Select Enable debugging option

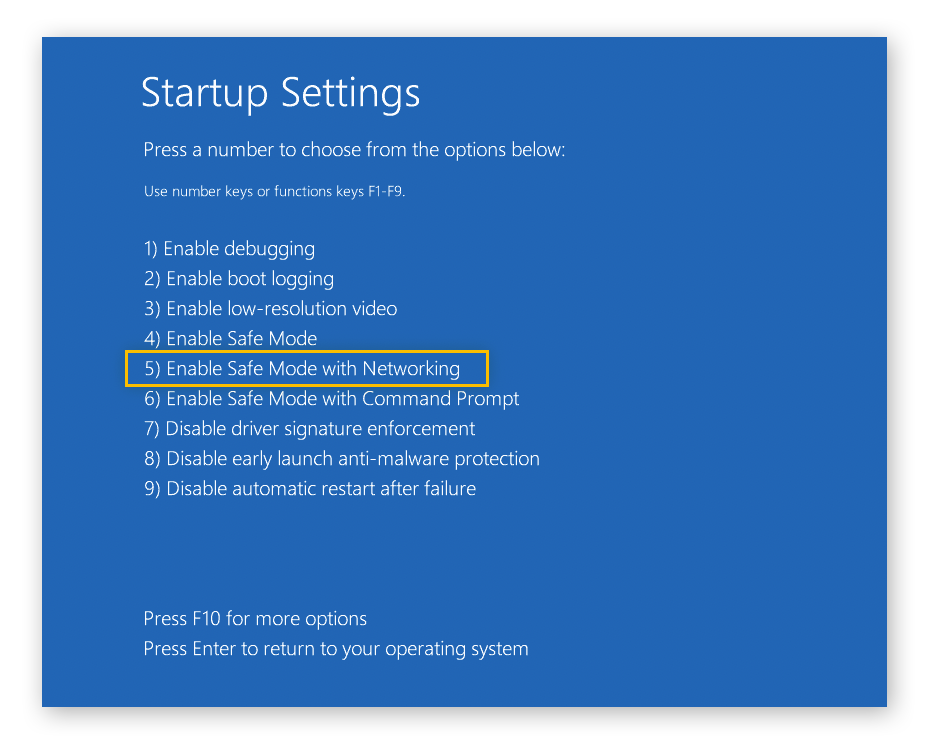[229, 249]
